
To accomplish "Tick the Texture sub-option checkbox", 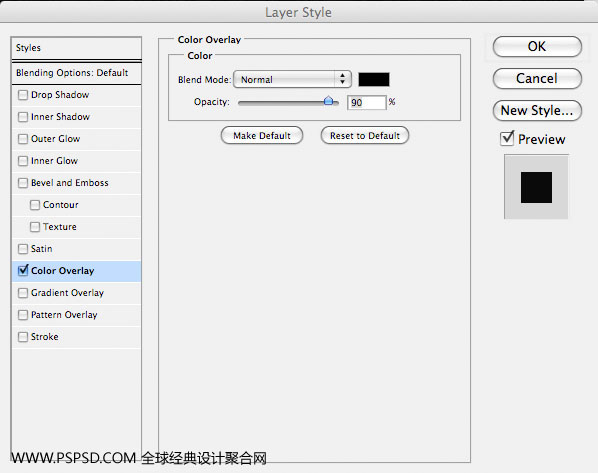I will [x=35, y=227].
